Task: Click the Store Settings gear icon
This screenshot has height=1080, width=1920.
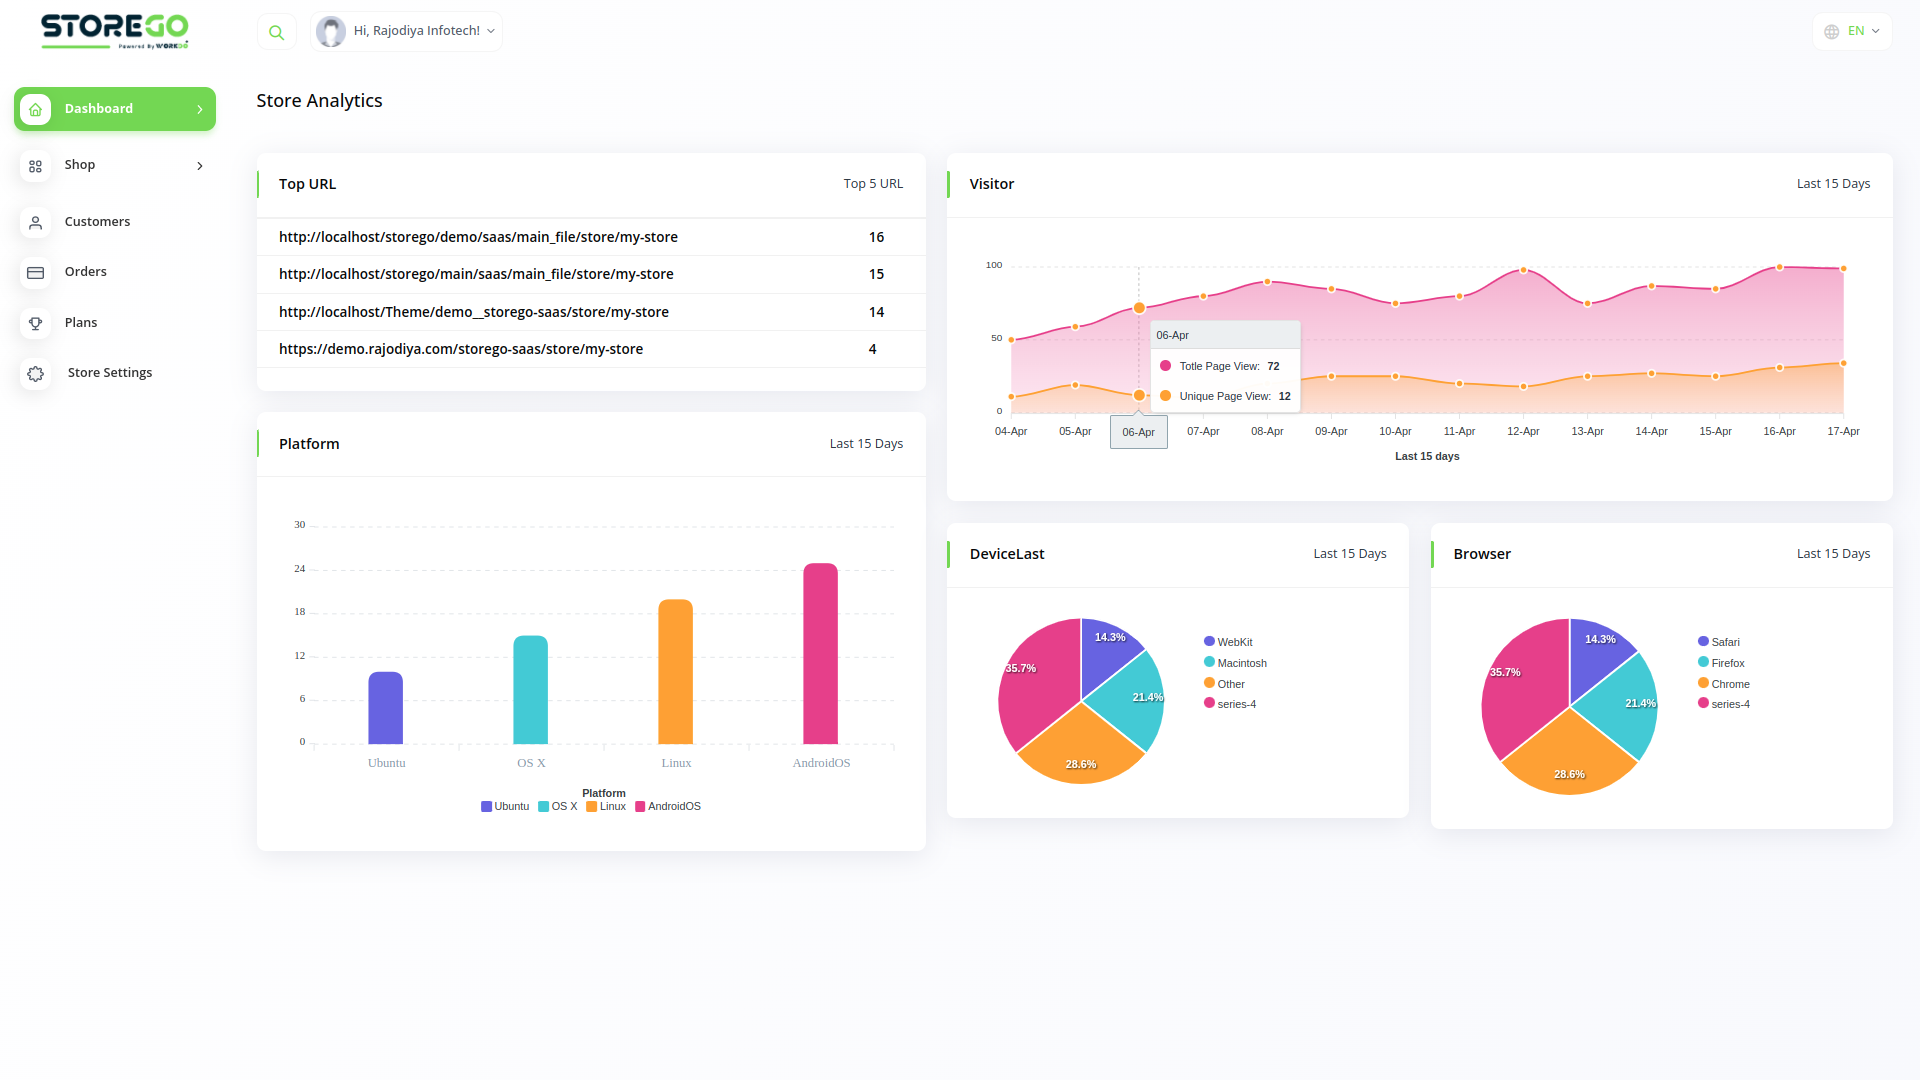Action: tap(36, 373)
